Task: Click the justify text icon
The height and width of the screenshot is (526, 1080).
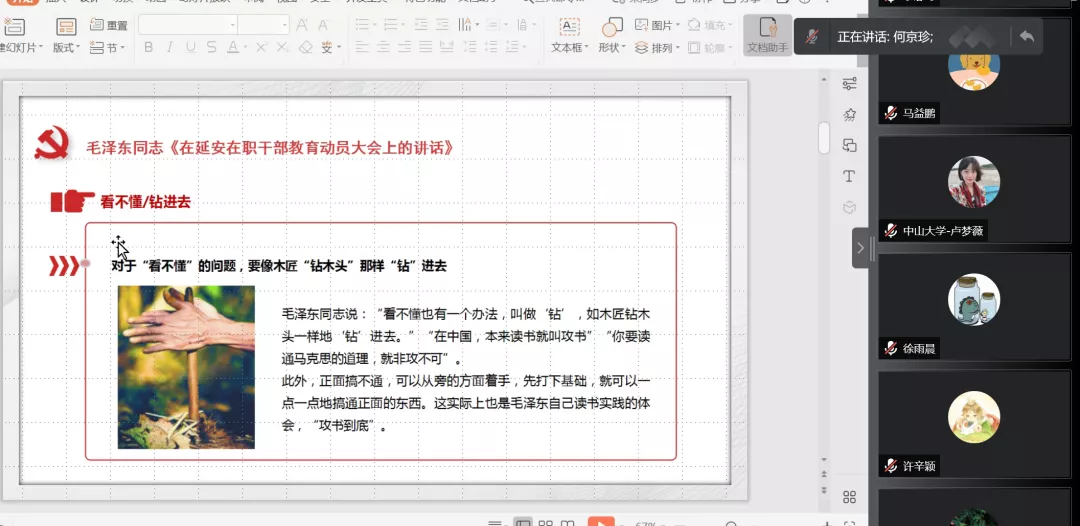Action: pyautogui.click(x=426, y=48)
